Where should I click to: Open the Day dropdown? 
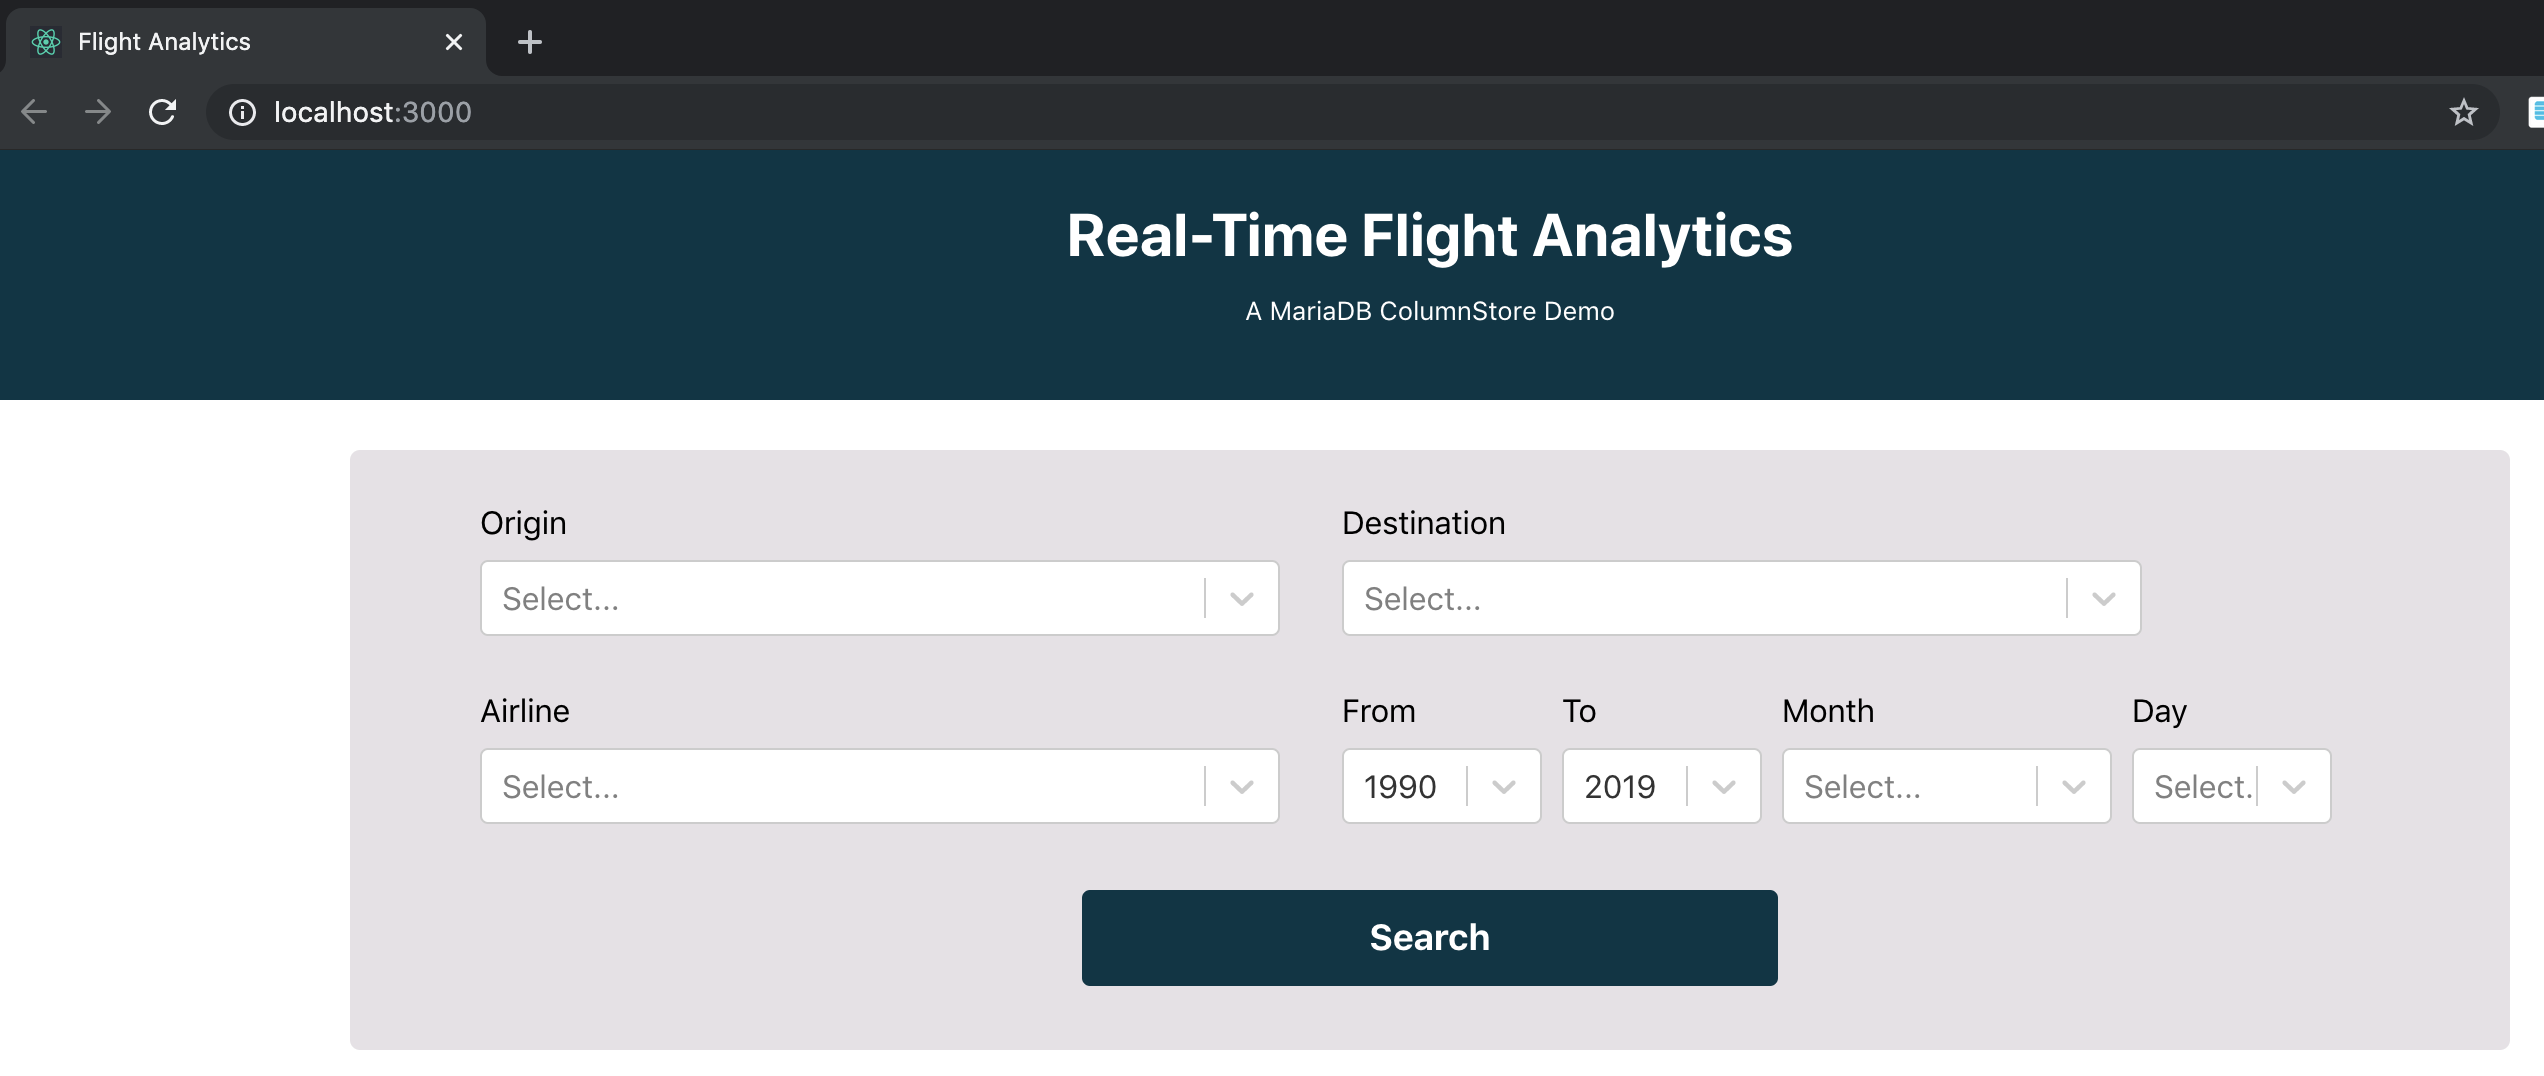pos(2230,787)
